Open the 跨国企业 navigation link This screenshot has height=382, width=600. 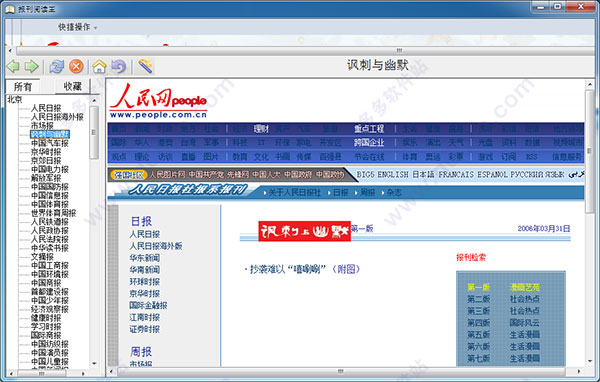[x=369, y=143]
